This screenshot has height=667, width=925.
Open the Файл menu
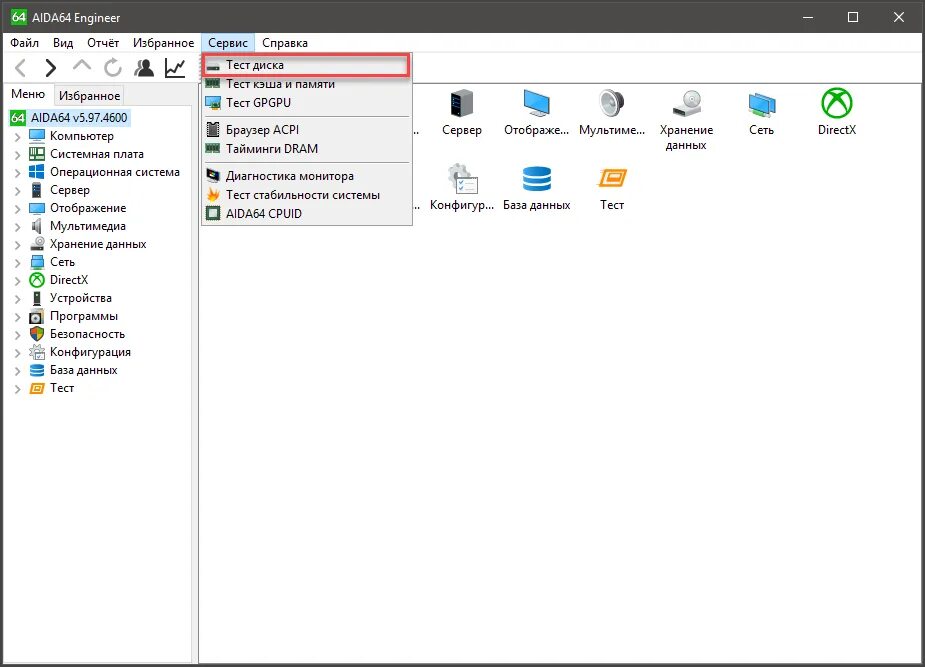[x=24, y=42]
